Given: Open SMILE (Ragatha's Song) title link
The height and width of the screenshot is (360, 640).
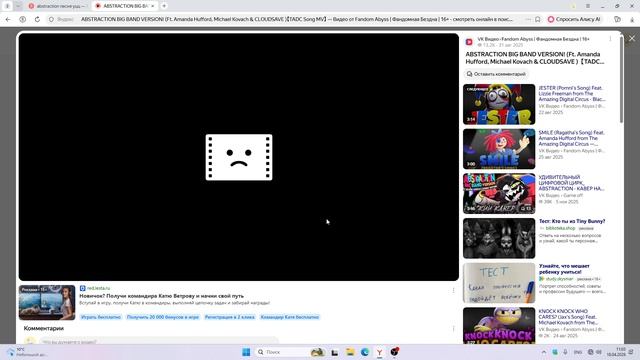Looking at the screenshot, I should (x=572, y=138).
